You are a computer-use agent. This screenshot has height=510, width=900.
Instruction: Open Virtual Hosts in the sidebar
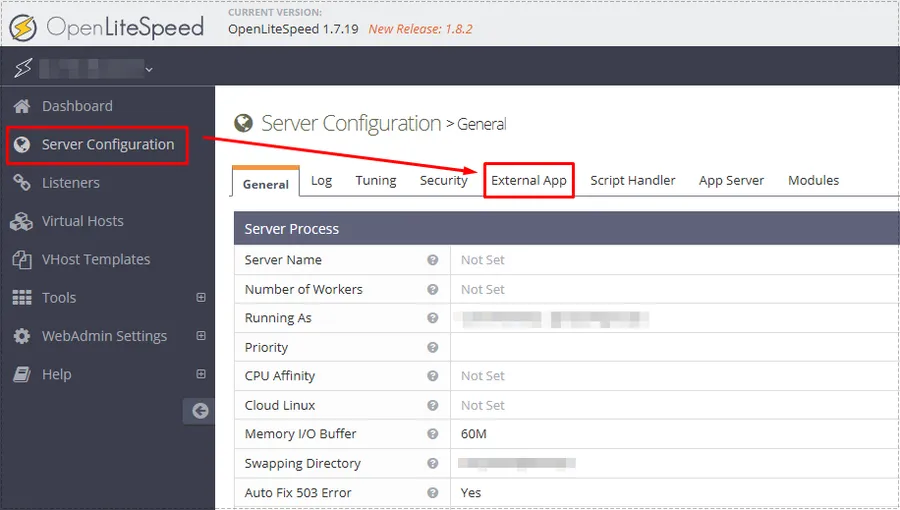click(x=83, y=221)
